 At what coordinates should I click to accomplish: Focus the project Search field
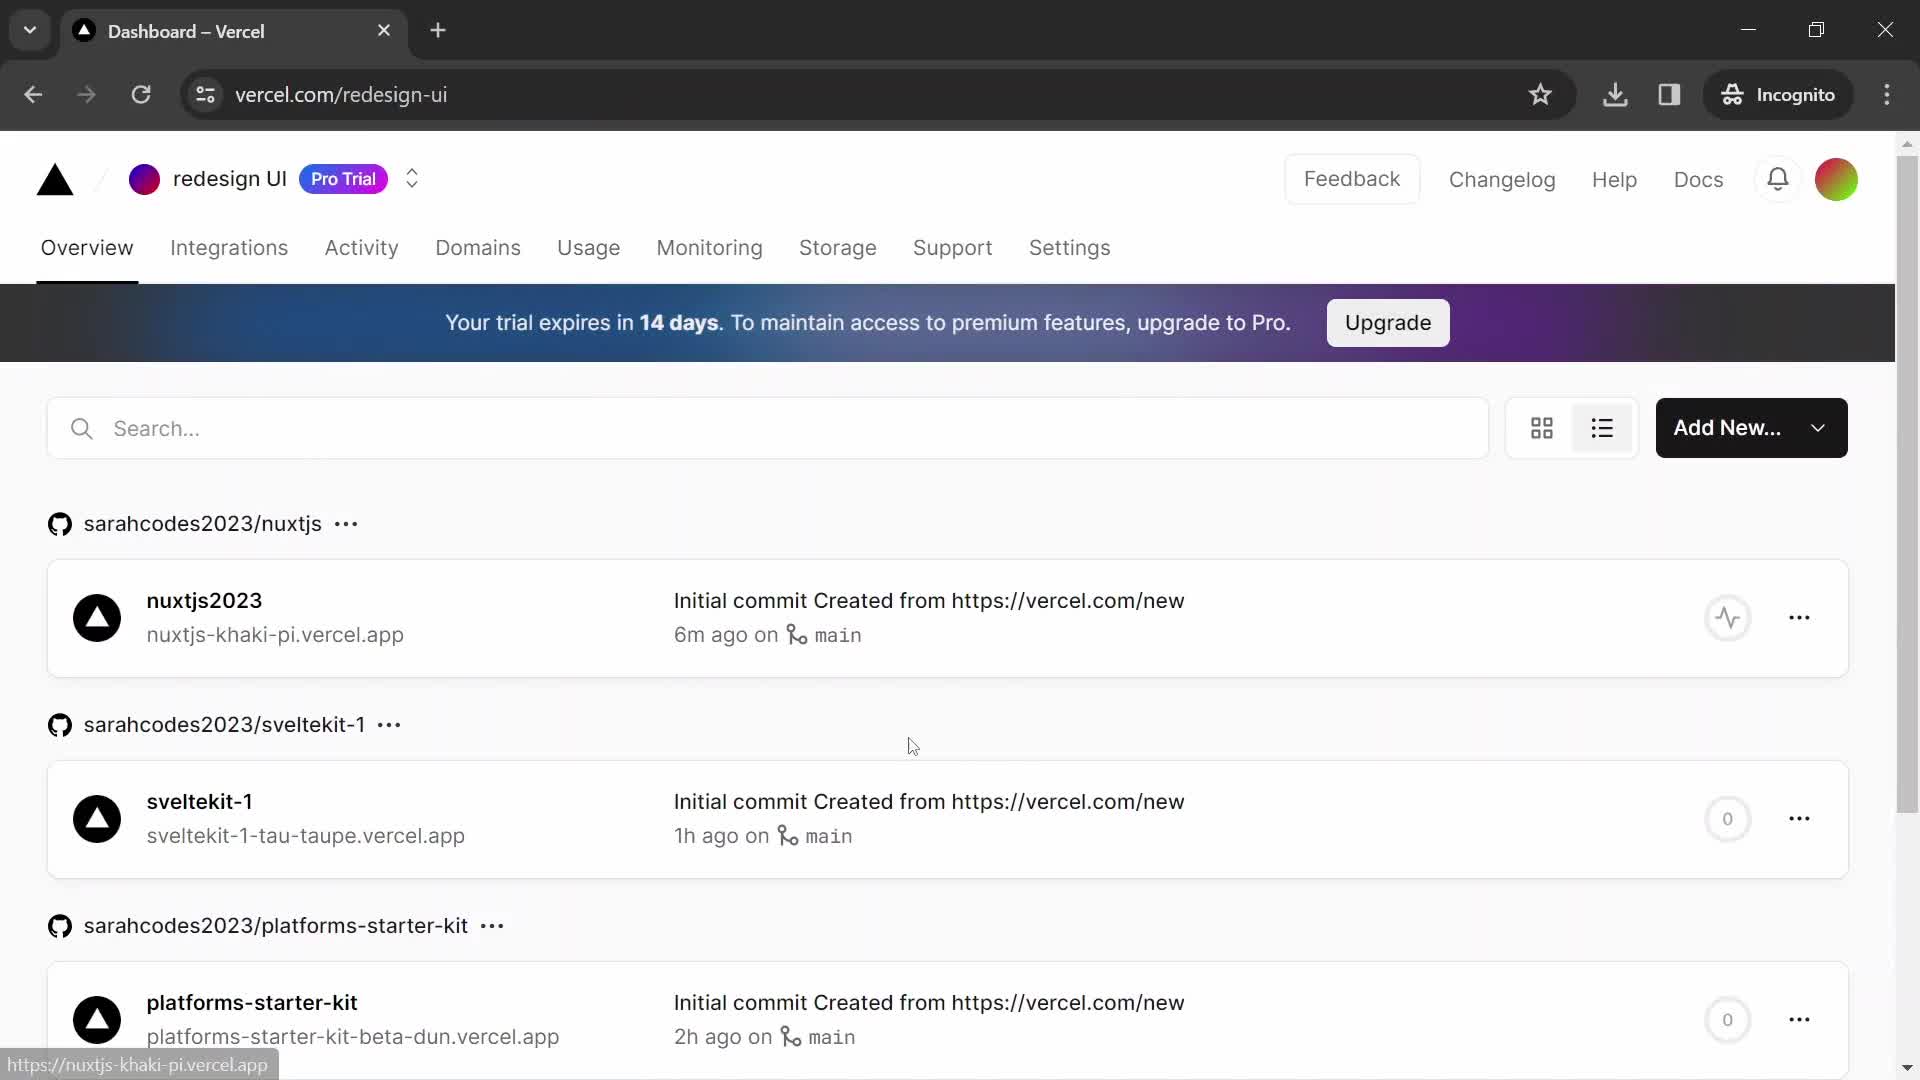768,429
